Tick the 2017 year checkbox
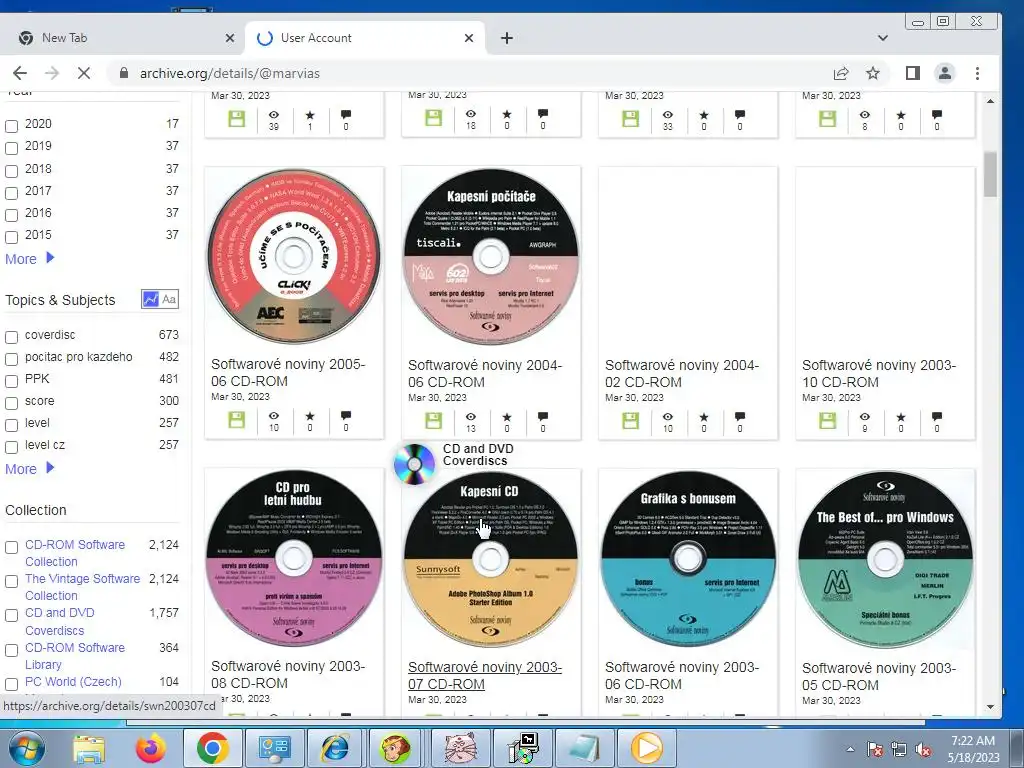The image size is (1024, 768). (12, 193)
